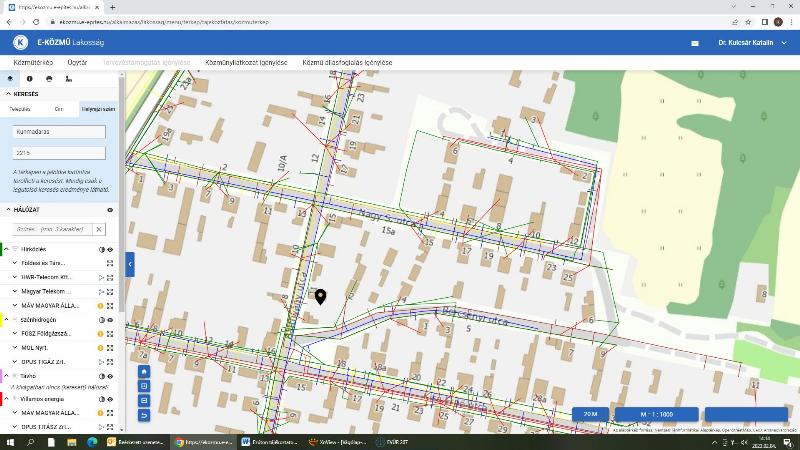Click the home view map button

click(x=144, y=371)
